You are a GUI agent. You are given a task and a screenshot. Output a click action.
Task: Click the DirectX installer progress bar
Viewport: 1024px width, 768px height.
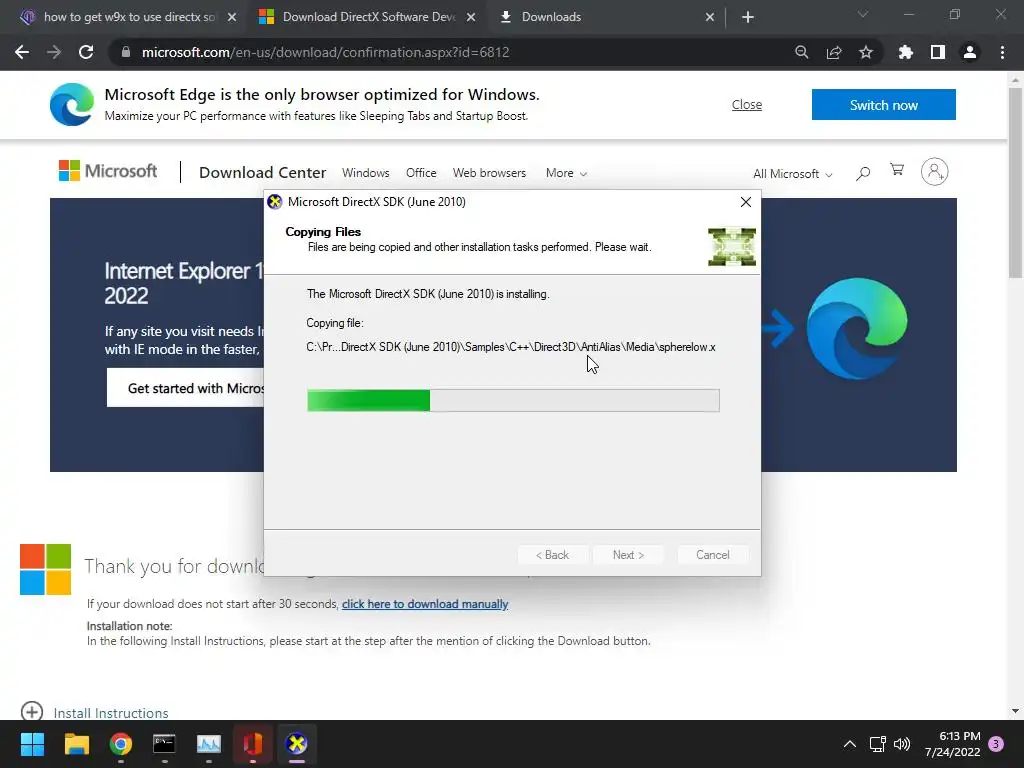[513, 400]
